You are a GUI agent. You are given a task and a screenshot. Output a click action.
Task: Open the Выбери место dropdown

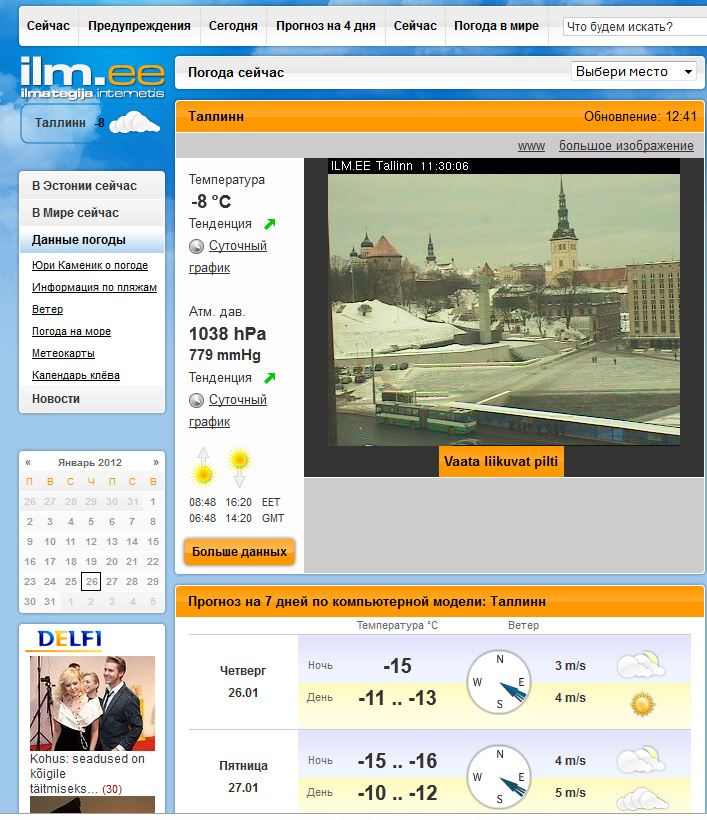[634, 71]
